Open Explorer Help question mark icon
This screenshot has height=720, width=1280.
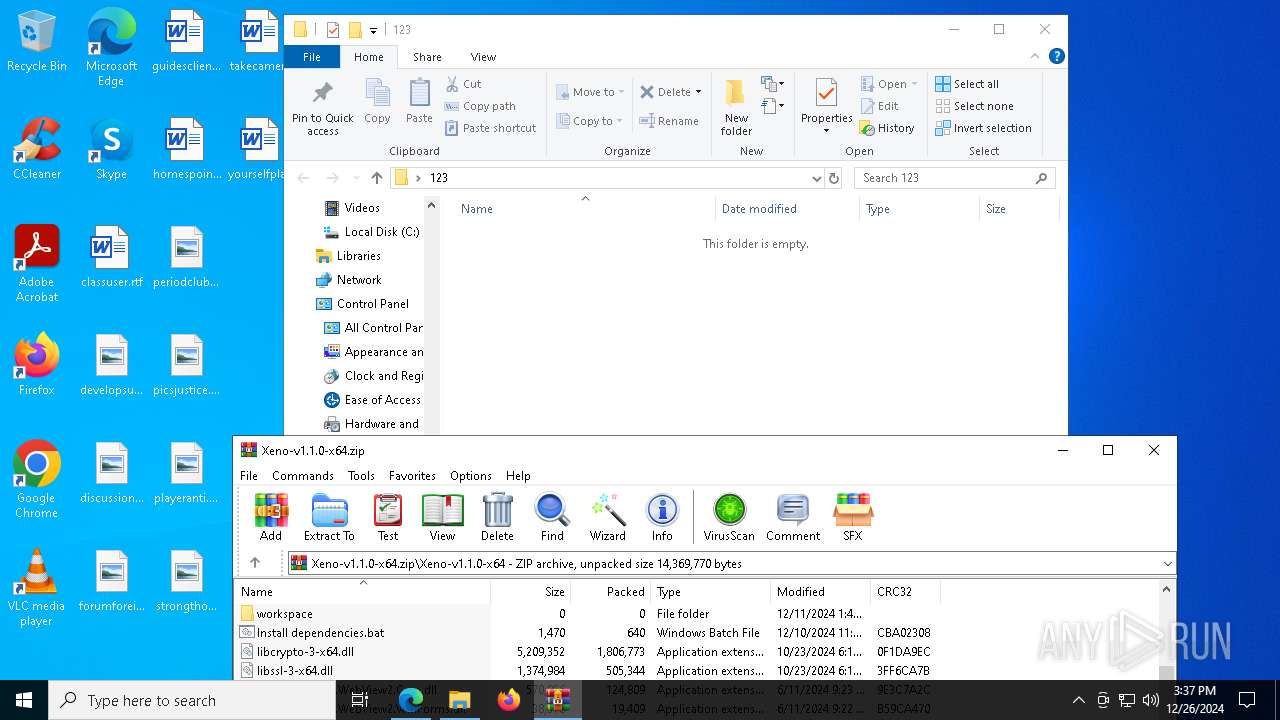[1056, 57]
